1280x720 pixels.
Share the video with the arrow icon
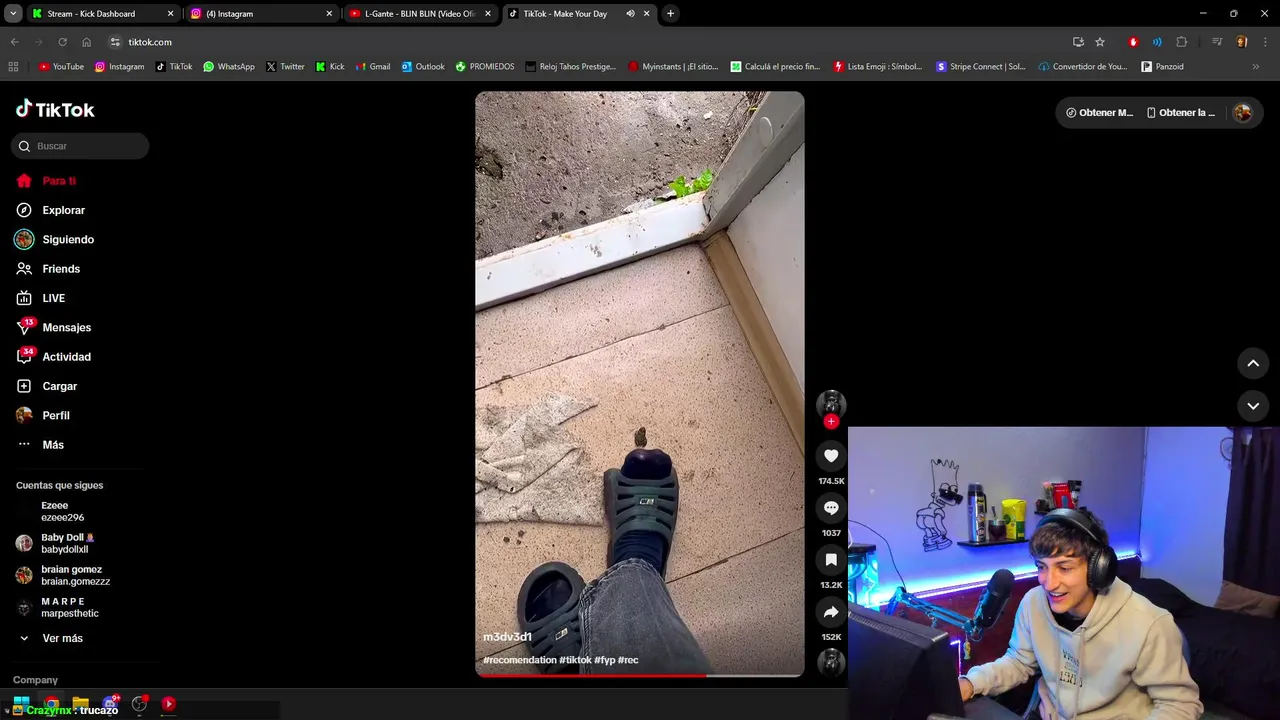pos(831,612)
